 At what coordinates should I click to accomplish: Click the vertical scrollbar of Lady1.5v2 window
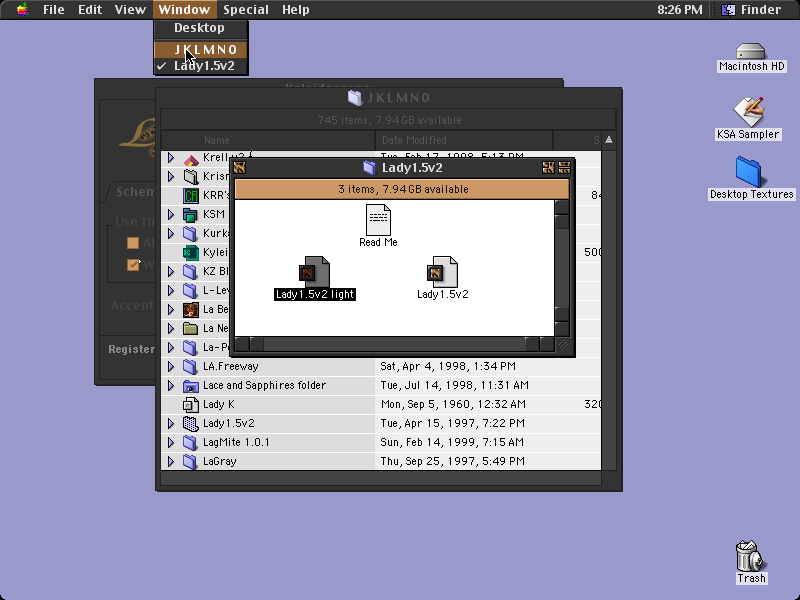click(562, 267)
